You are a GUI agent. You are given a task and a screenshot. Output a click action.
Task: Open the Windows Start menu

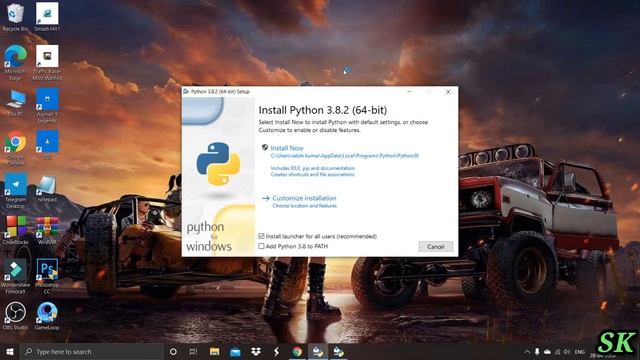[x=10, y=351]
